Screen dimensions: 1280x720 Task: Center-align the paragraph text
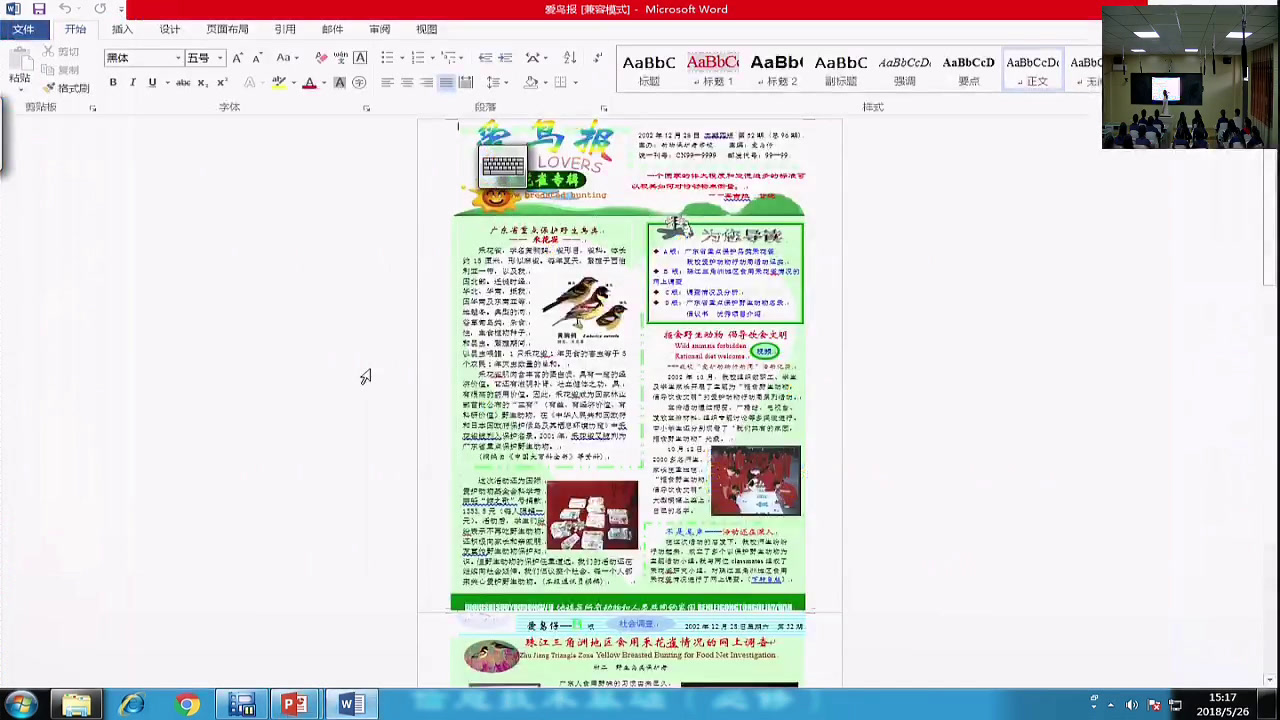407,83
